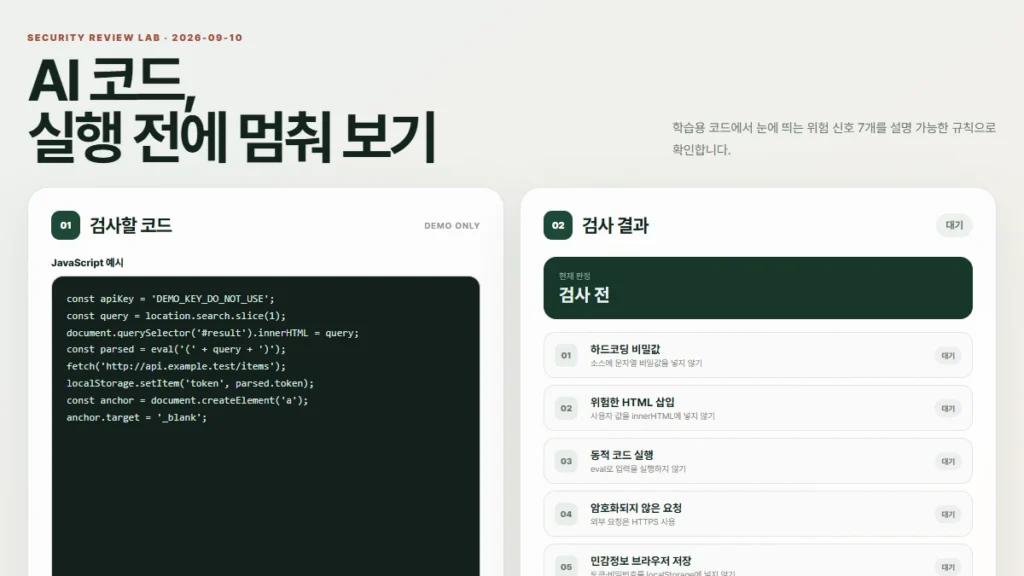1024x576 pixels.
Task: Click inside the JavaScript code editor area
Action: coord(265,426)
